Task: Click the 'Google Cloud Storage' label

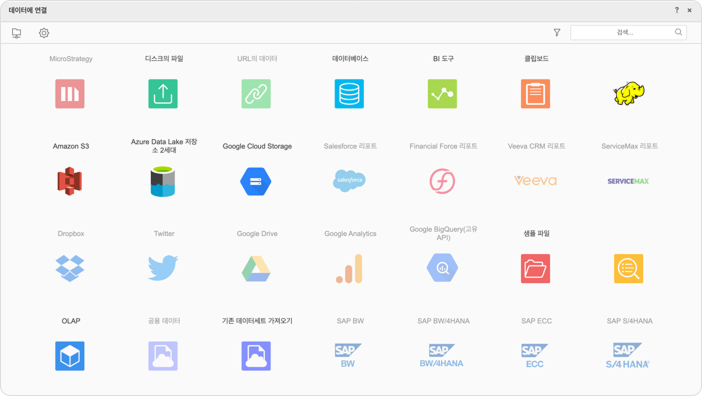Action: click(257, 146)
